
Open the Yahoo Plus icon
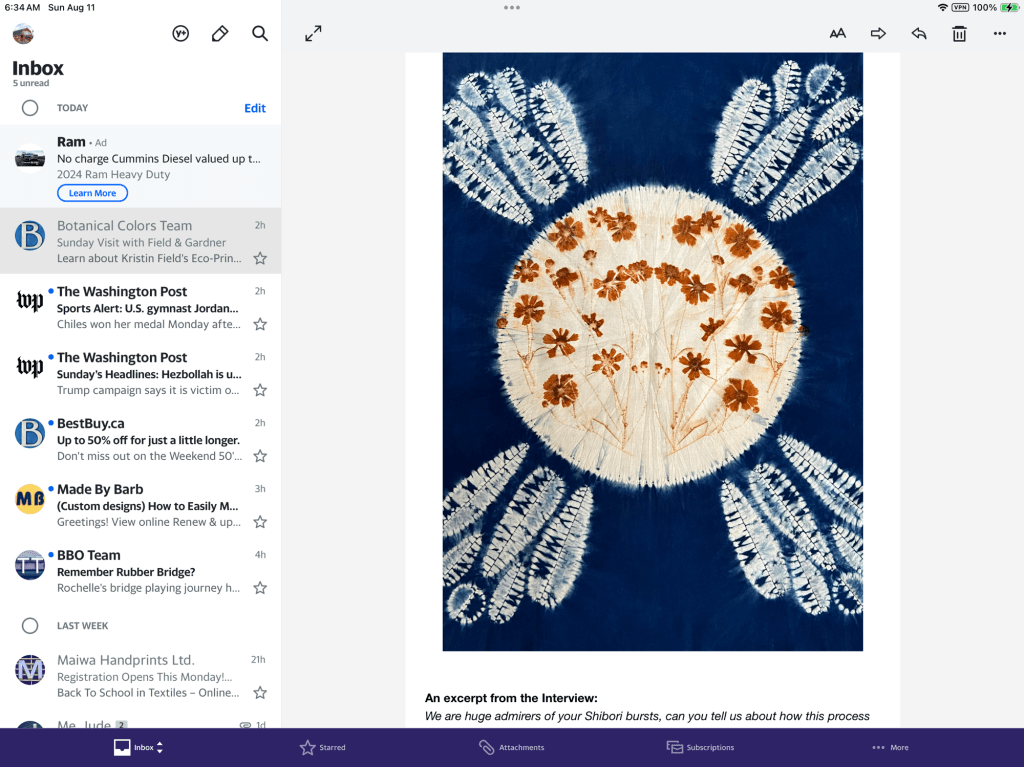tap(181, 34)
